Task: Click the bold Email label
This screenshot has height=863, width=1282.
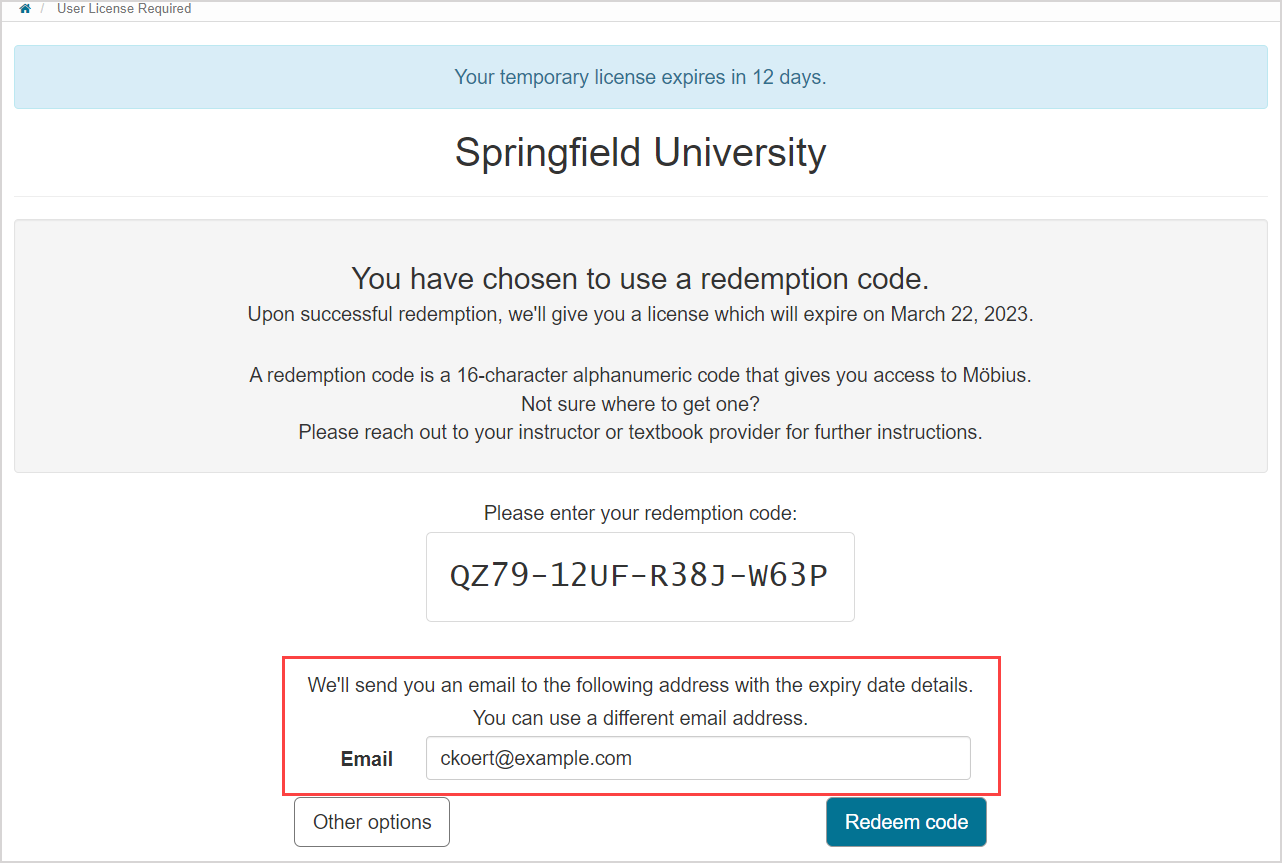Action: click(x=367, y=759)
